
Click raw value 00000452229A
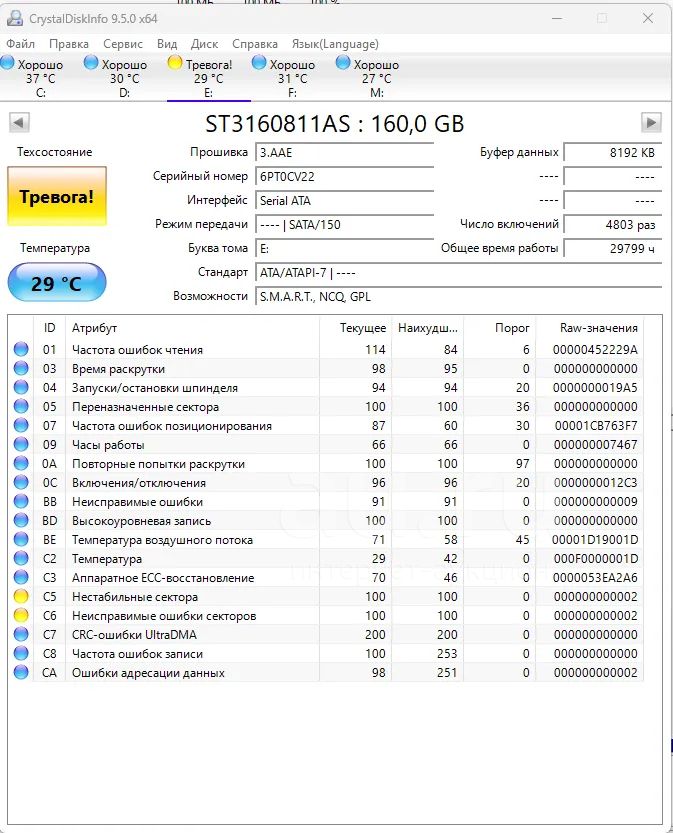tap(595, 350)
